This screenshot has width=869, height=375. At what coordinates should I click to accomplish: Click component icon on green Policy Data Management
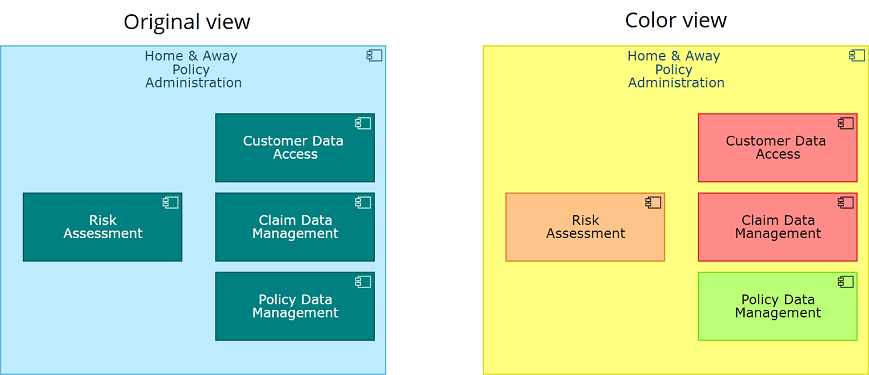coord(846,282)
